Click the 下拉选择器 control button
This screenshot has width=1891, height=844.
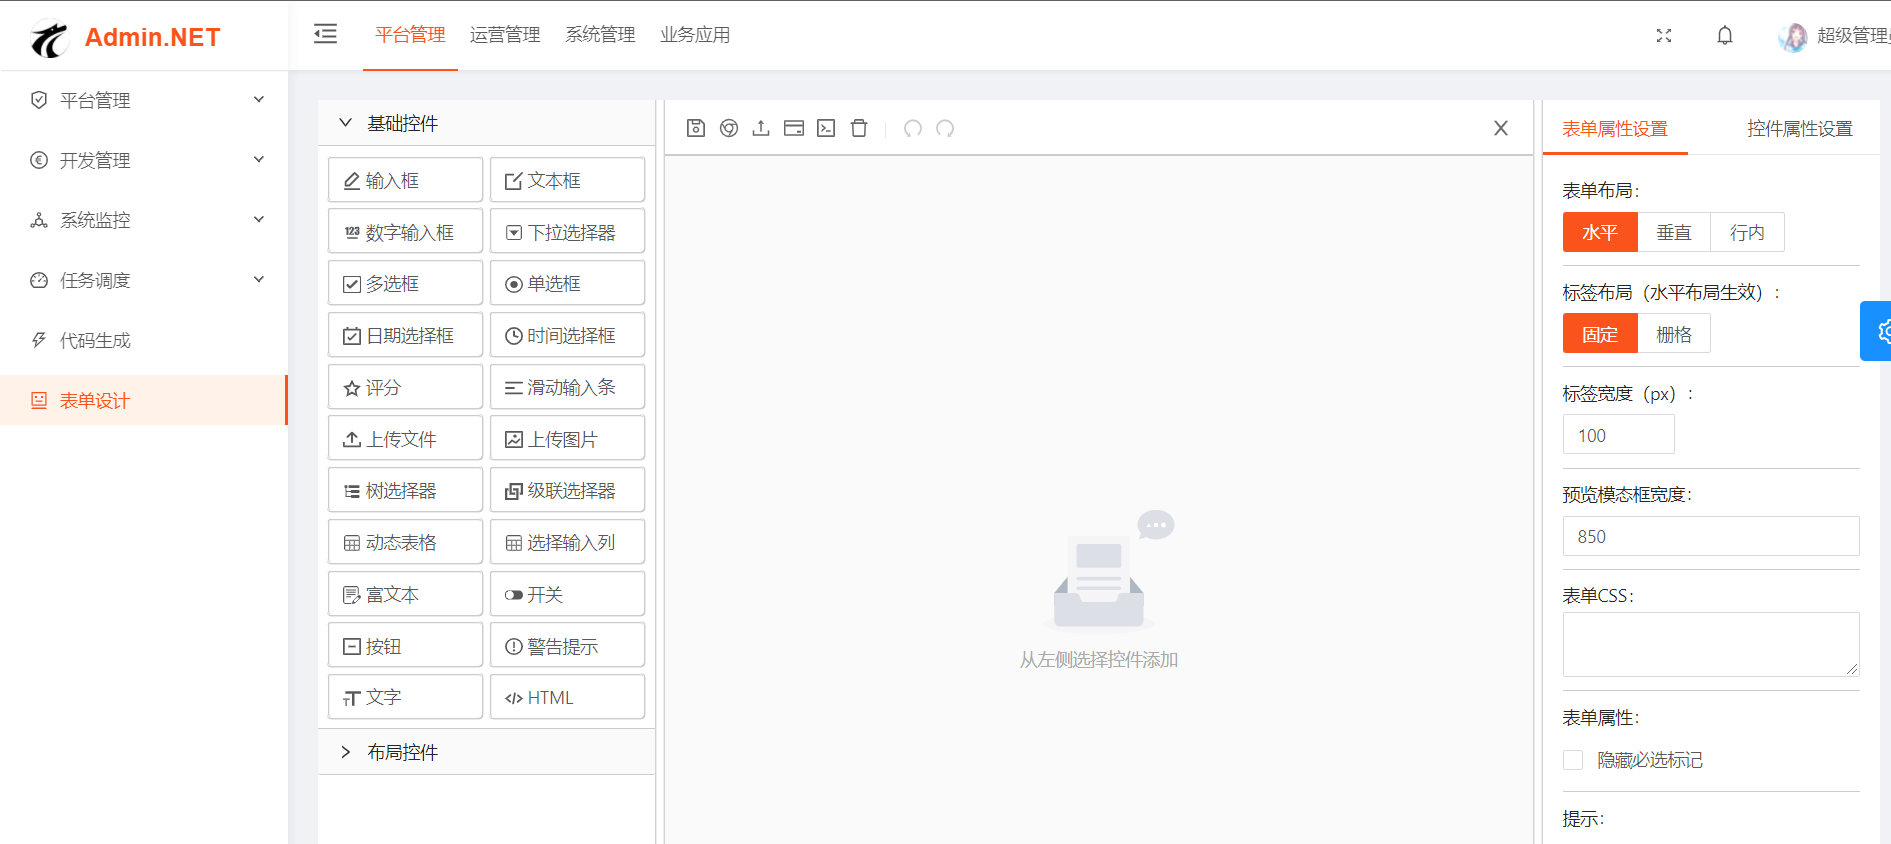tap(567, 233)
